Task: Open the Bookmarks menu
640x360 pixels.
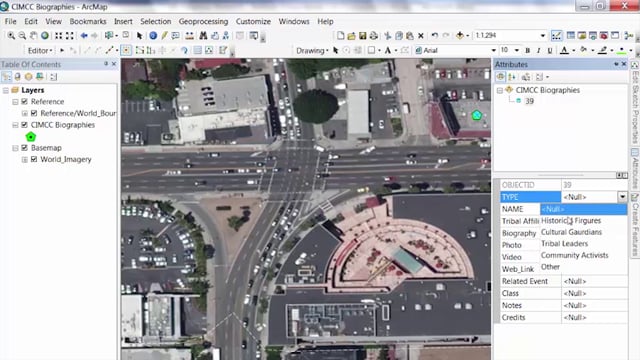Action: pos(88,21)
